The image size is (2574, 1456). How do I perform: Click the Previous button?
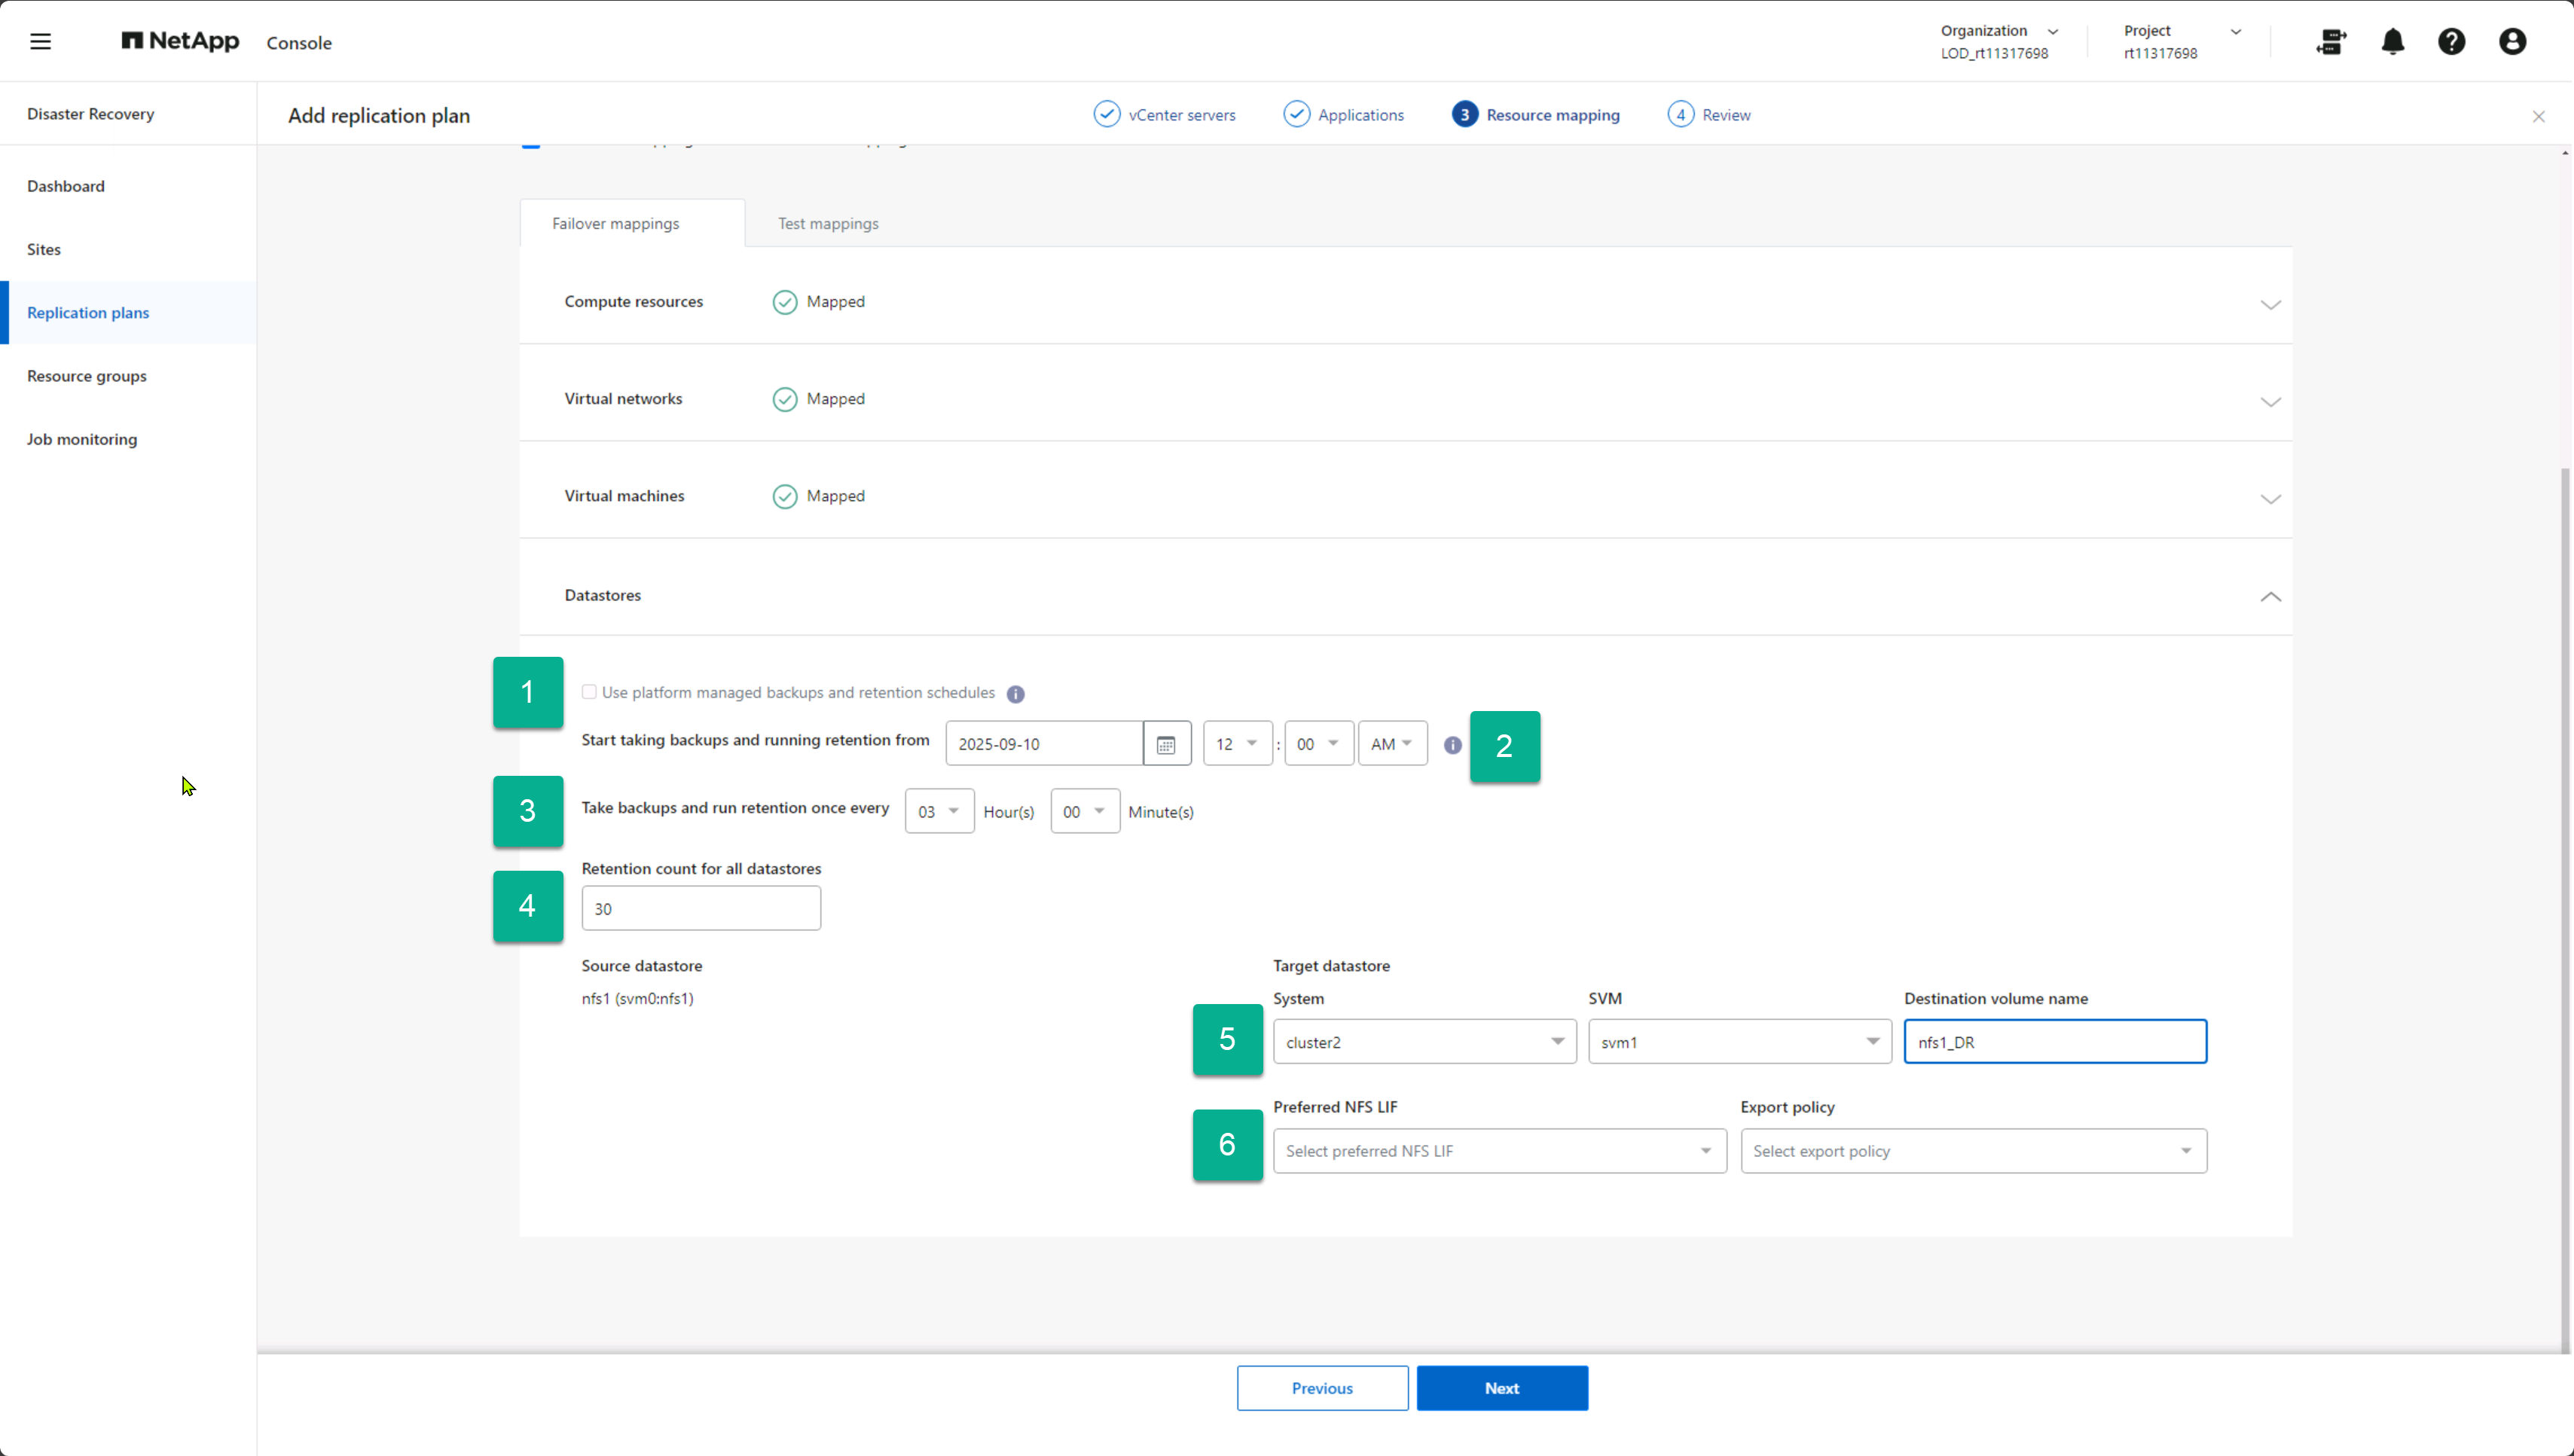(x=1321, y=1388)
